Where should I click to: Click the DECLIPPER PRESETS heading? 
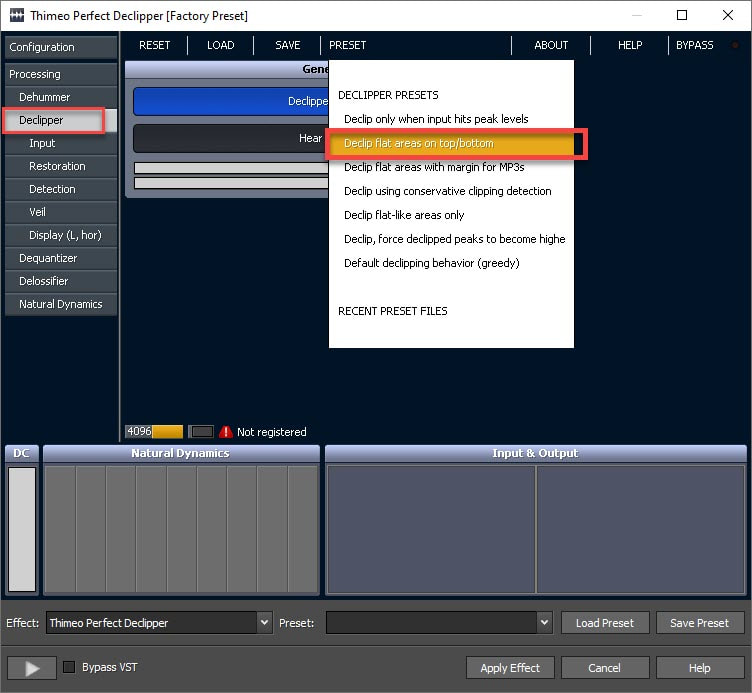388,95
